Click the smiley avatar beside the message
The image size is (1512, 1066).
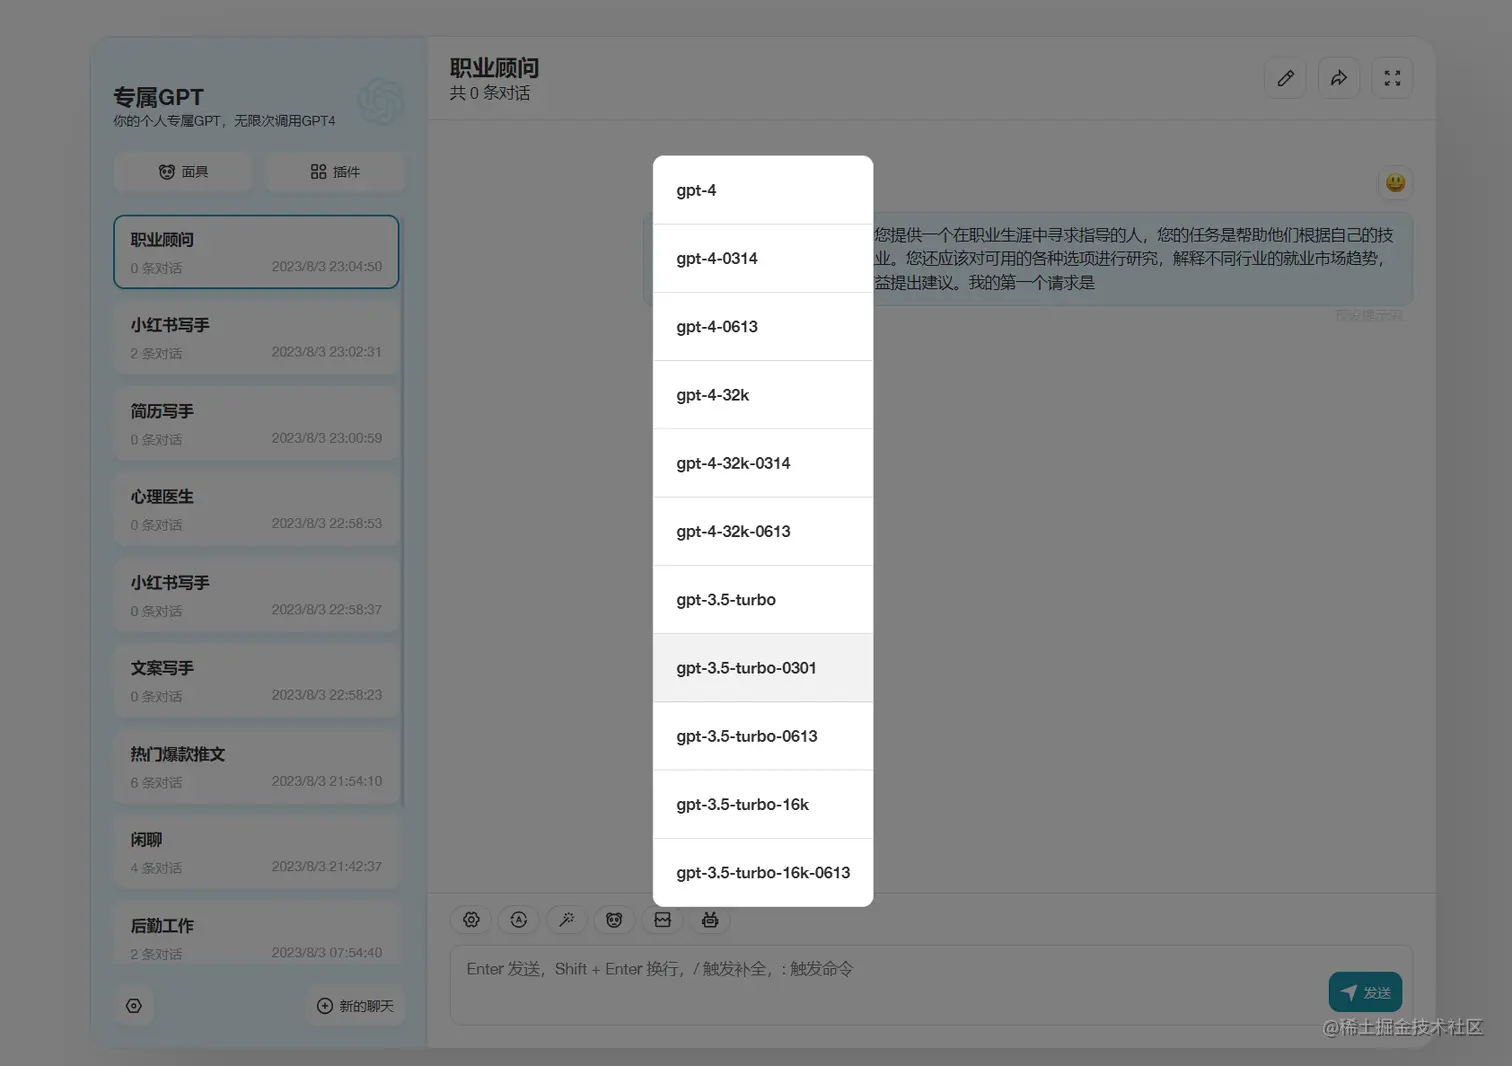(1394, 182)
